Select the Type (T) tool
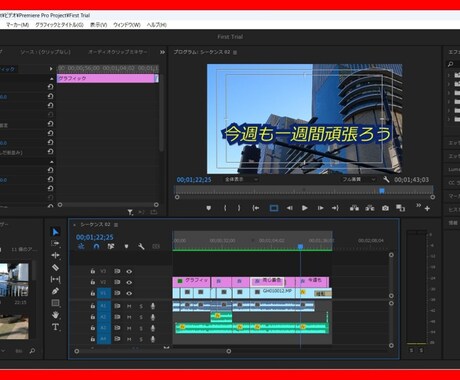This screenshot has width=460, height=380. (56, 327)
